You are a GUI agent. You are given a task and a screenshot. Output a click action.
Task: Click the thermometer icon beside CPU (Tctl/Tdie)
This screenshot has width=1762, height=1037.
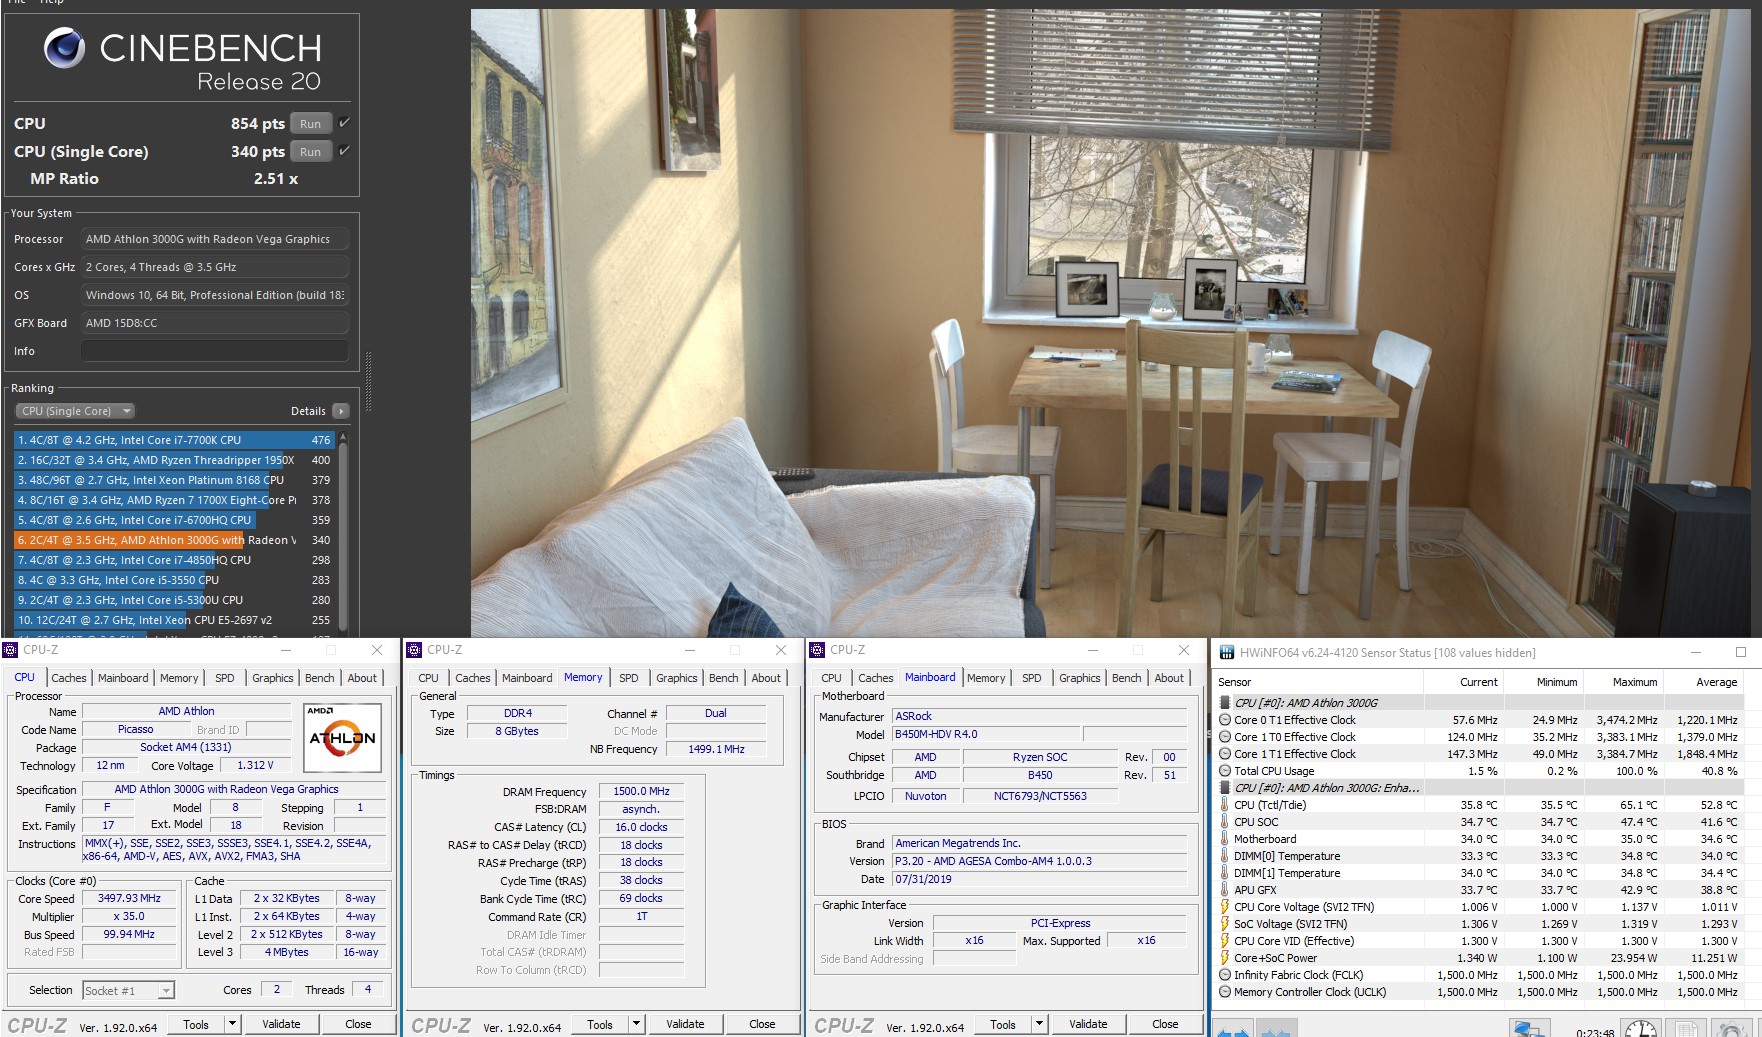coord(1225,805)
